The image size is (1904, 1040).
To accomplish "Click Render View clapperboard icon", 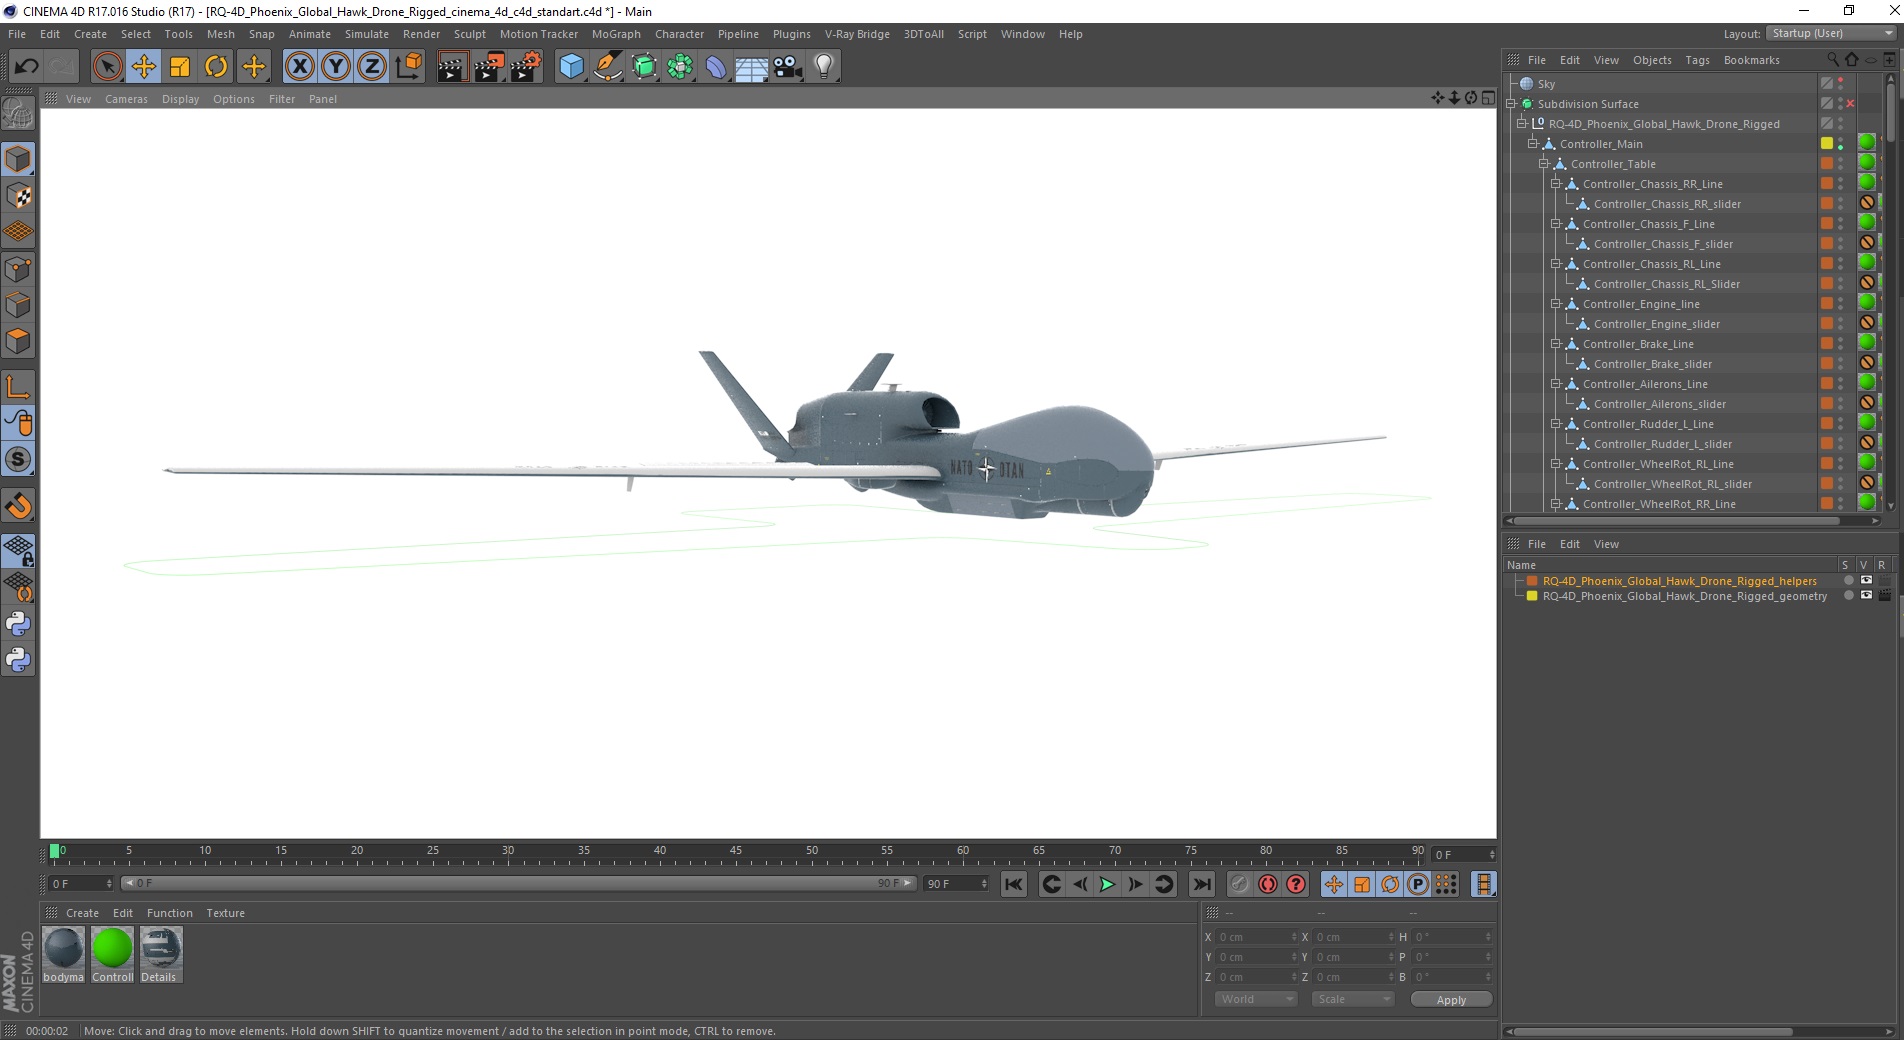I will coord(452,67).
